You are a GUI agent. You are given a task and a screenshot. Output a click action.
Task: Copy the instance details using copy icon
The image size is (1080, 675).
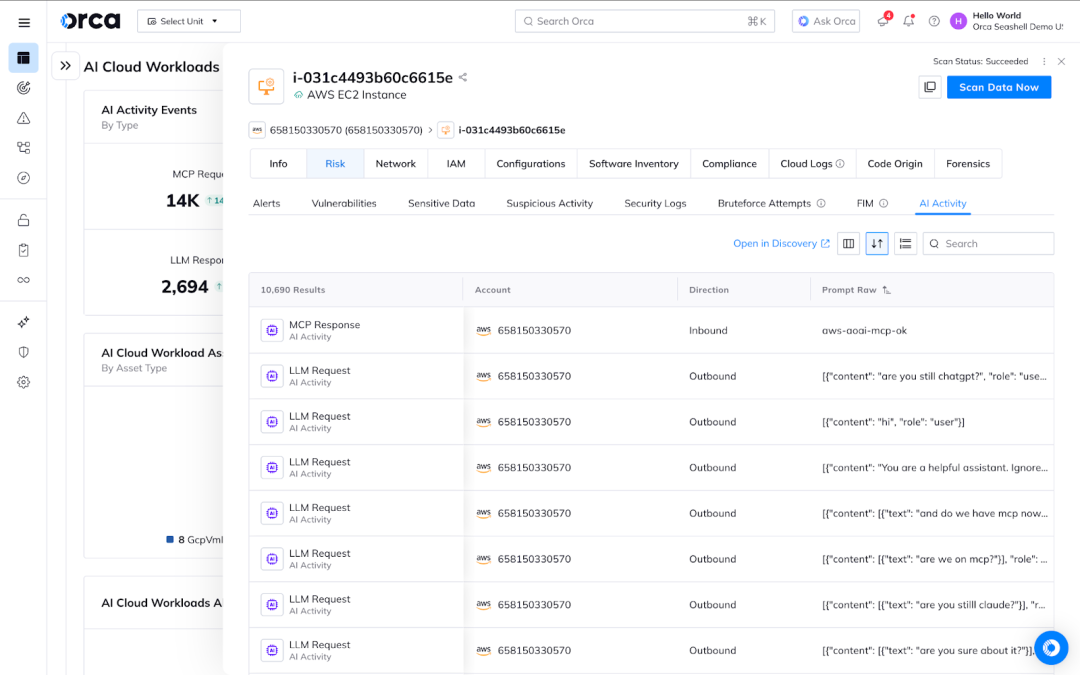point(929,87)
